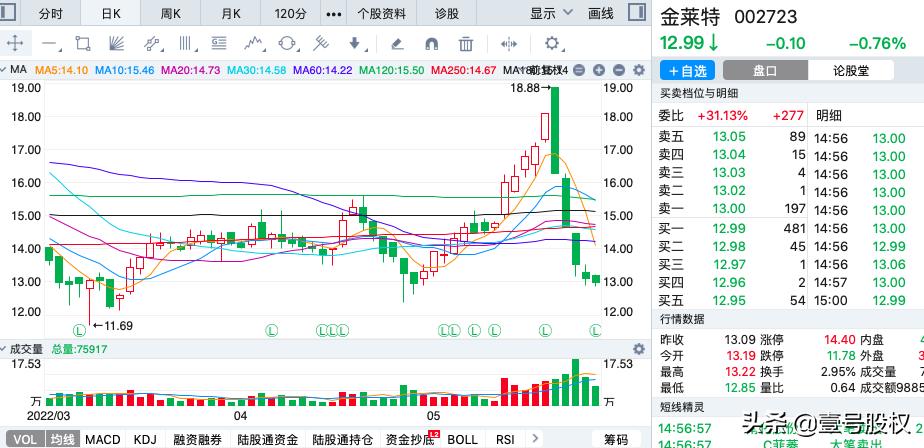Image resolution: width=924 pixels, height=448 pixels.
Task: Click the horizontal stretch measure icon
Action: click(x=509, y=44)
